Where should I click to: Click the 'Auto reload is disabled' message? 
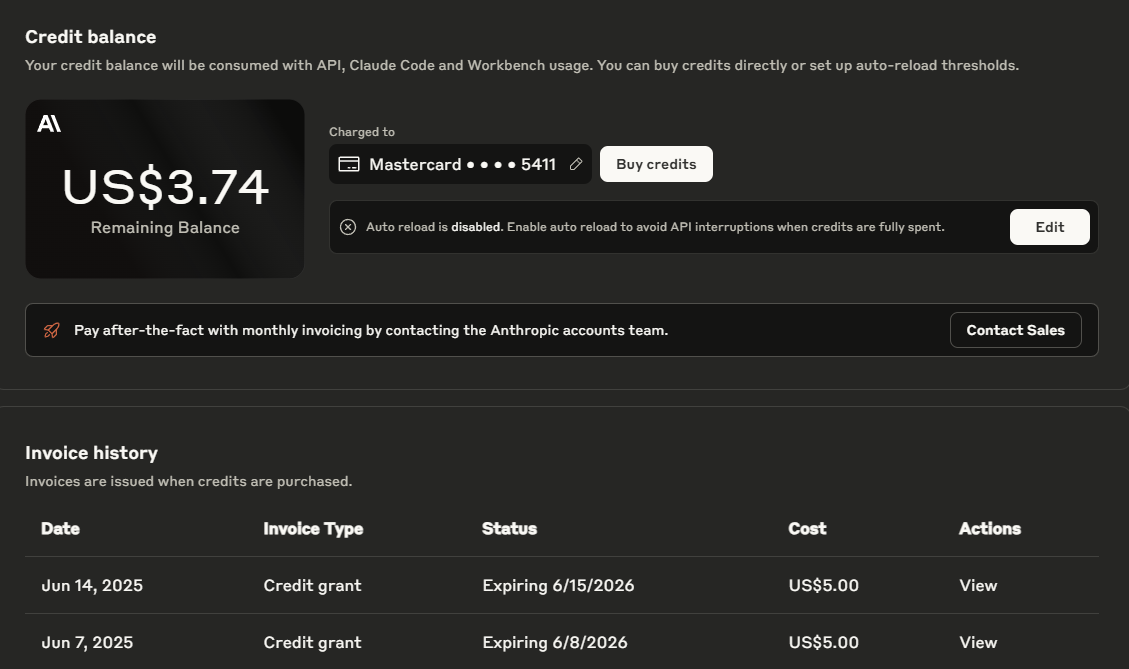click(655, 227)
